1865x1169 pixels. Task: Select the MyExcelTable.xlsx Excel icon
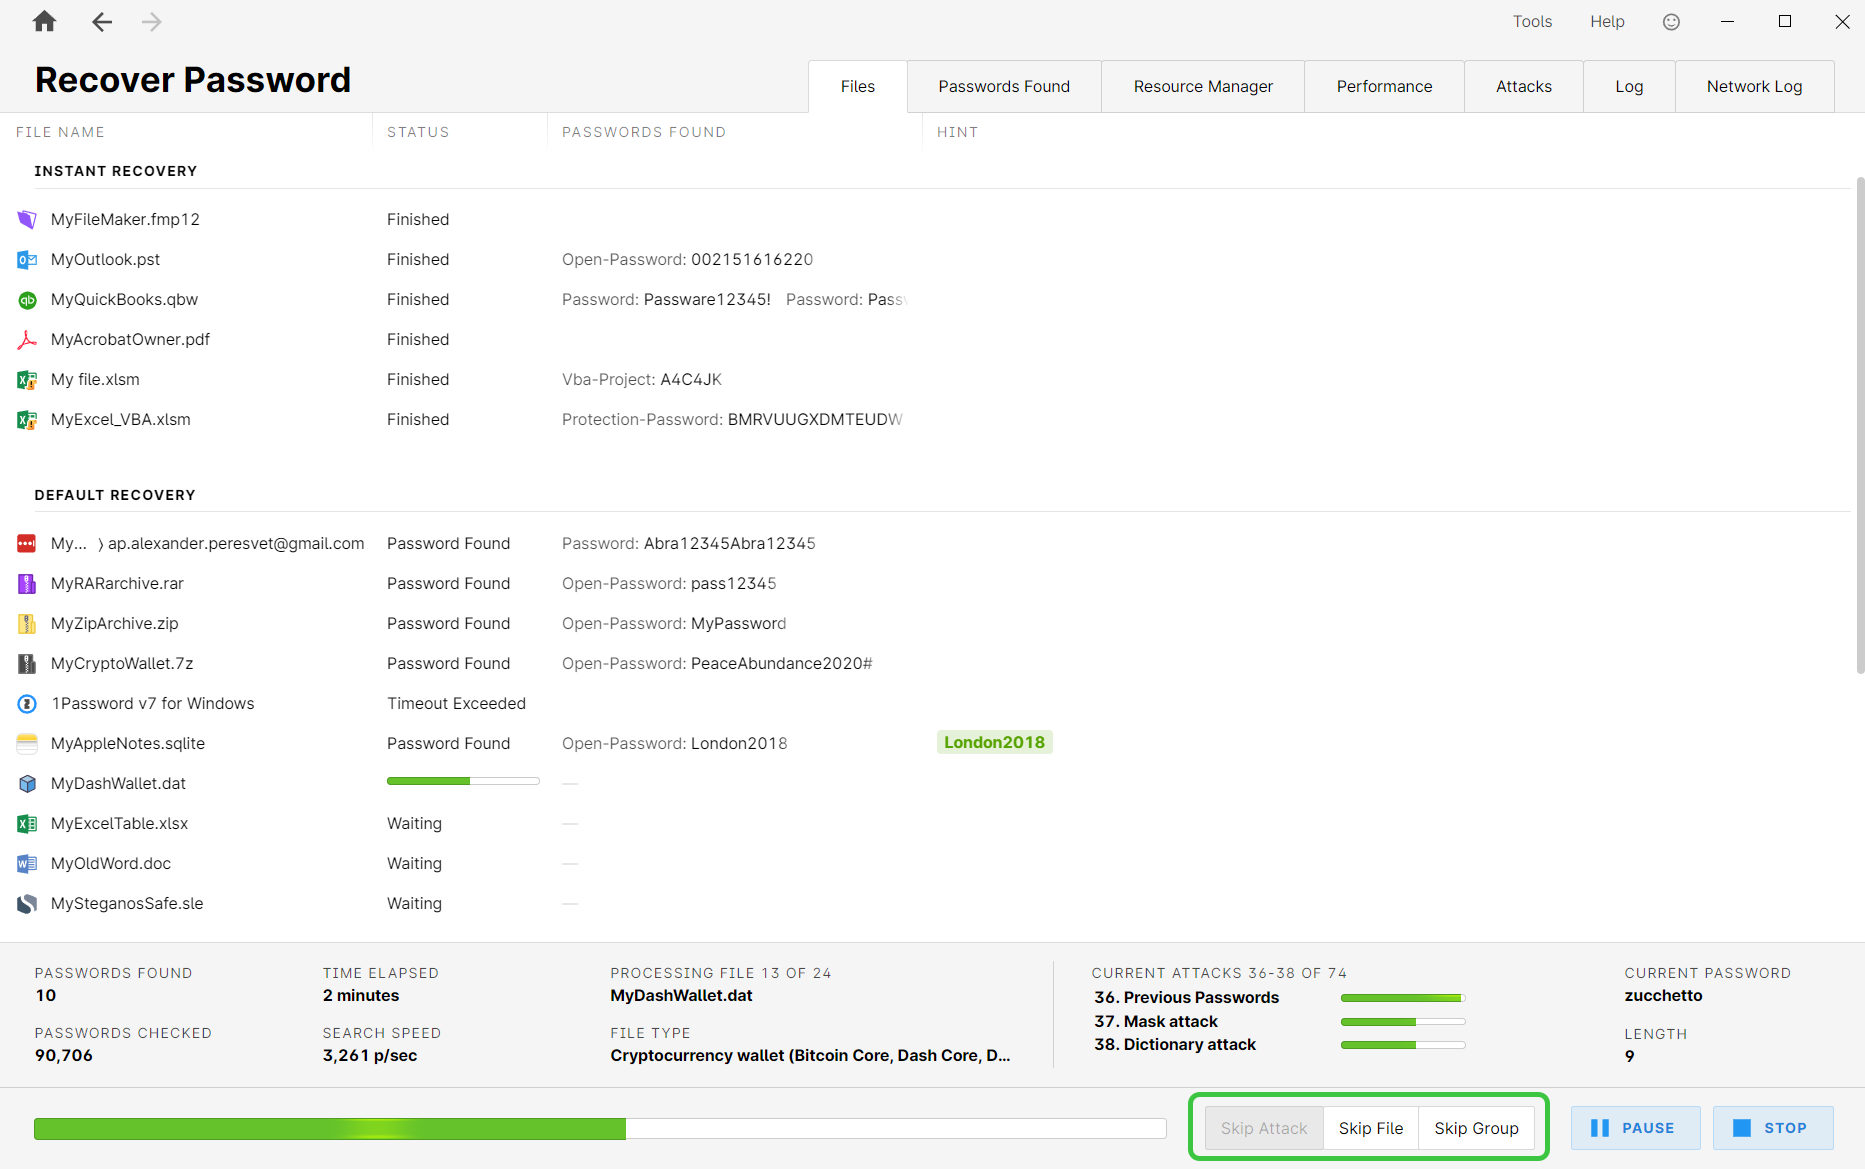[x=27, y=823]
